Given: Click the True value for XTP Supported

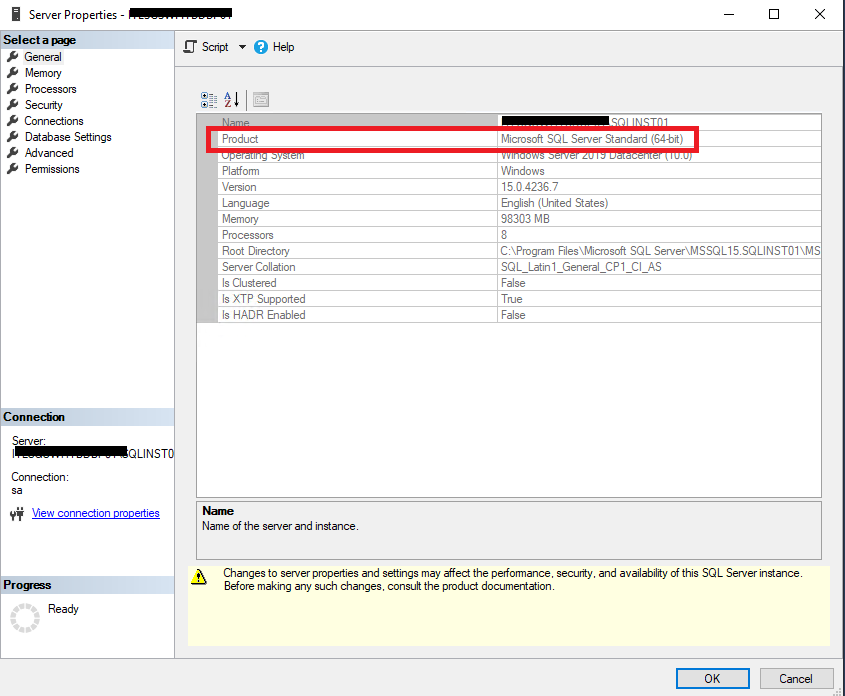Looking at the screenshot, I should [511, 299].
